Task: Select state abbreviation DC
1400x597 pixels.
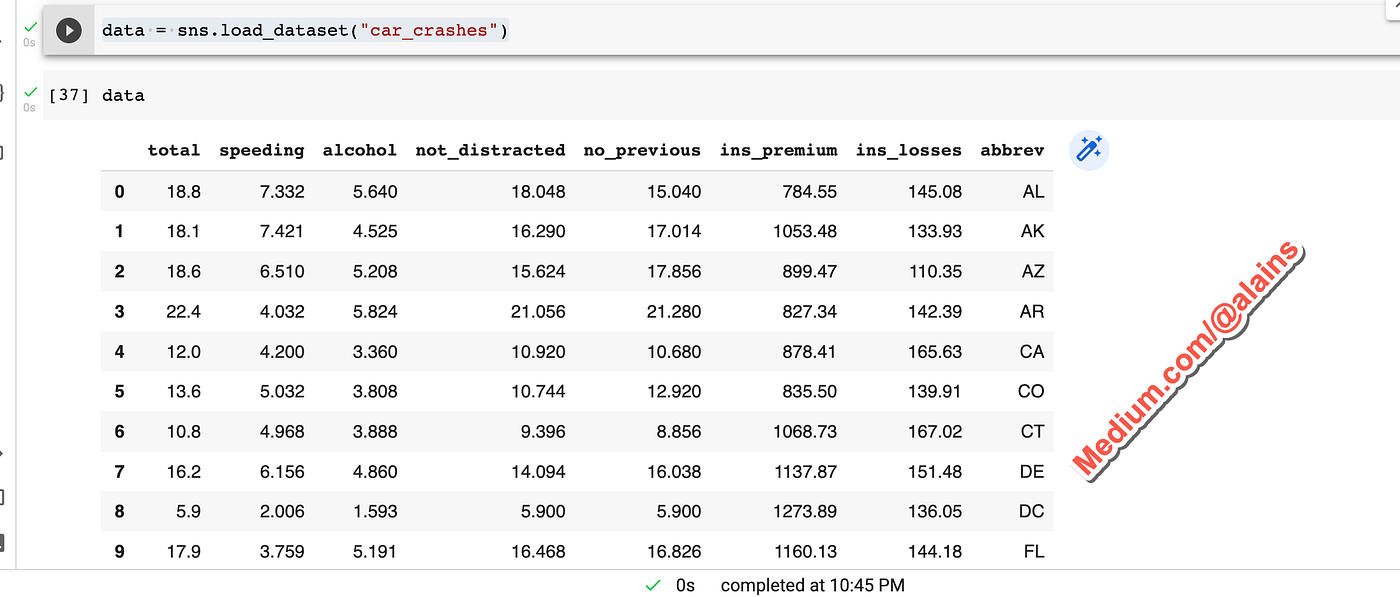Action: tap(1032, 511)
